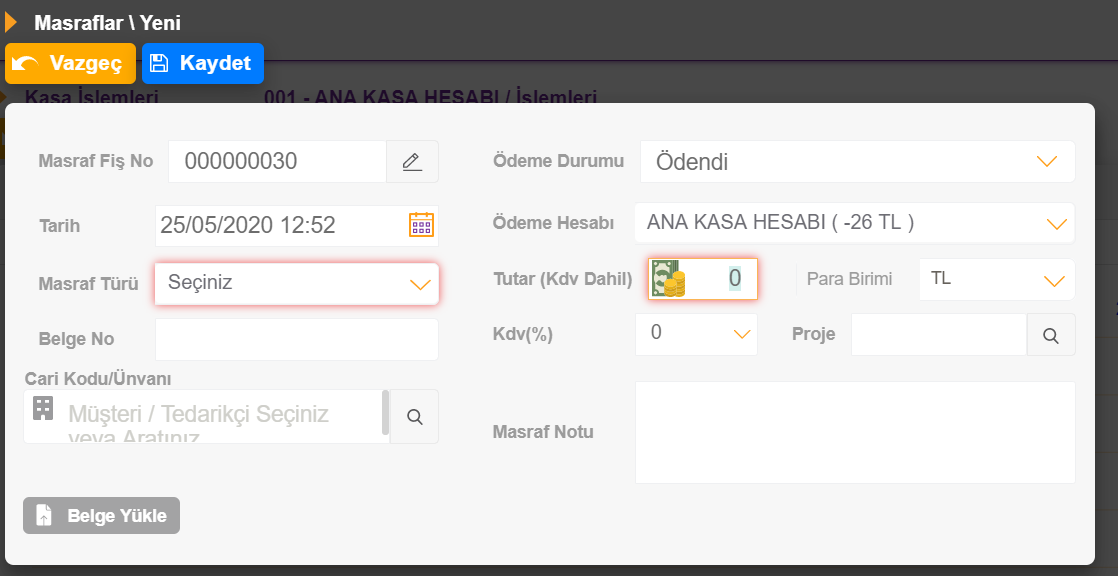Click the Tutar (Kdv Dahil) amount field
This screenshot has width=1118, height=576.
coord(702,279)
